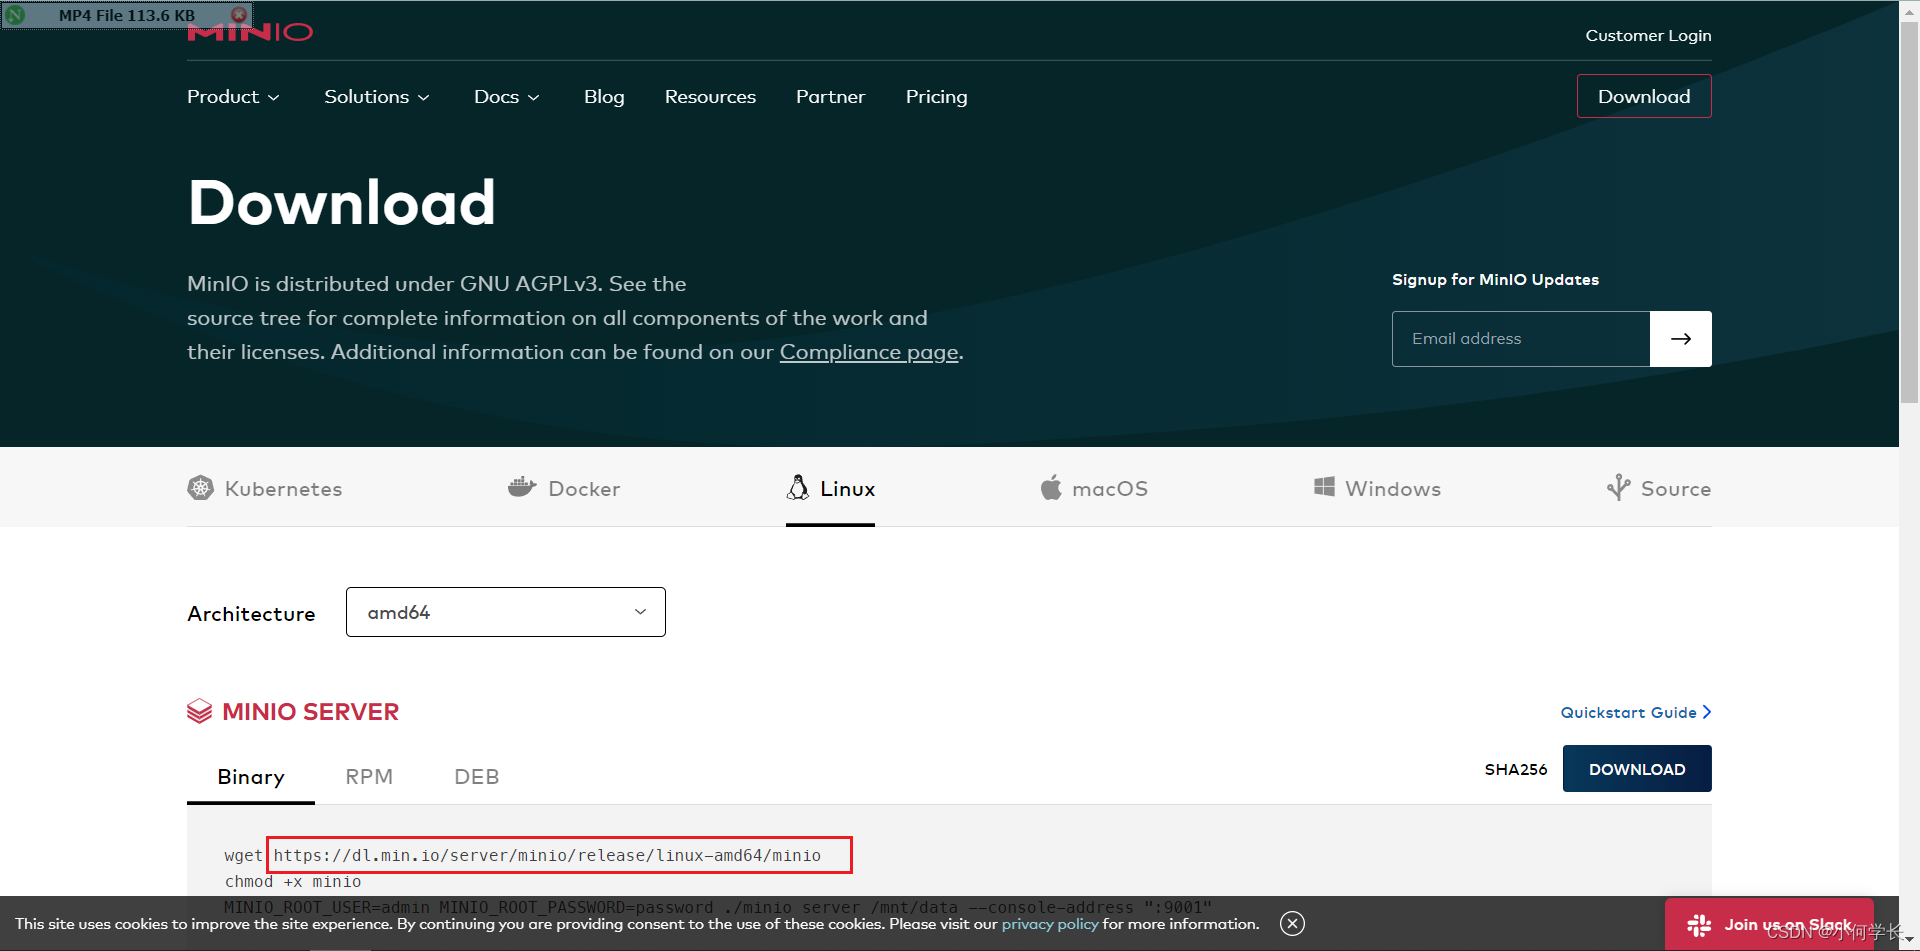Click the Linux penguin icon
1920x951 pixels.
pyautogui.click(x=798, y=487)
